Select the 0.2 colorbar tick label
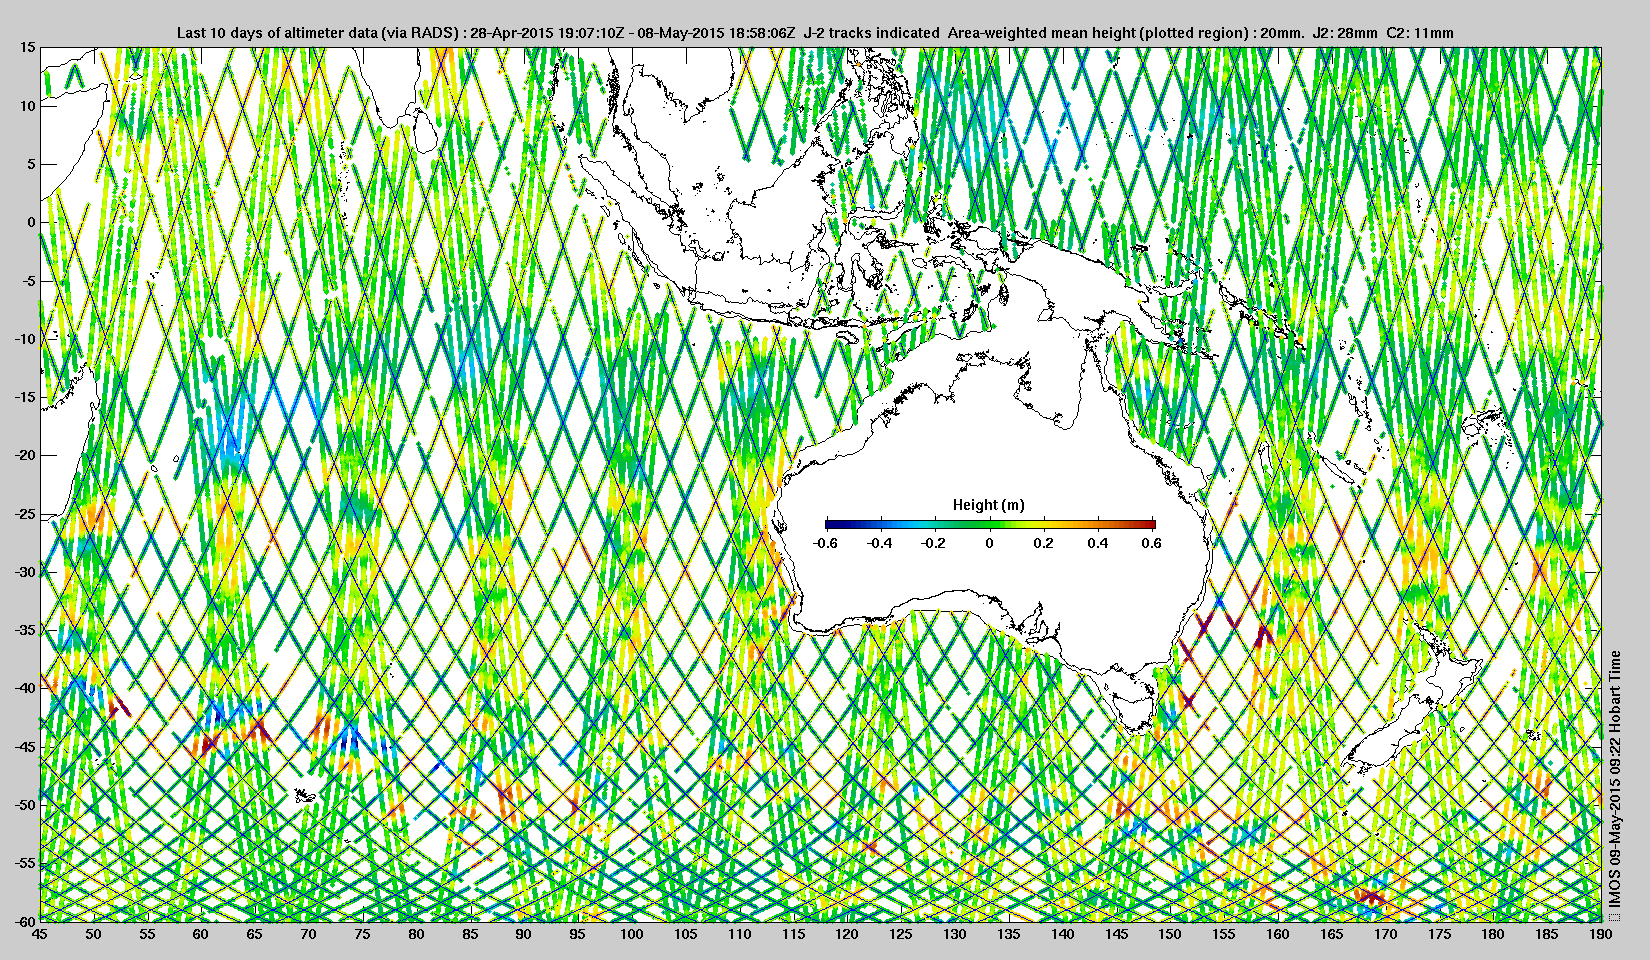This screenshot has width=1650, height=960. point(1043,543)
